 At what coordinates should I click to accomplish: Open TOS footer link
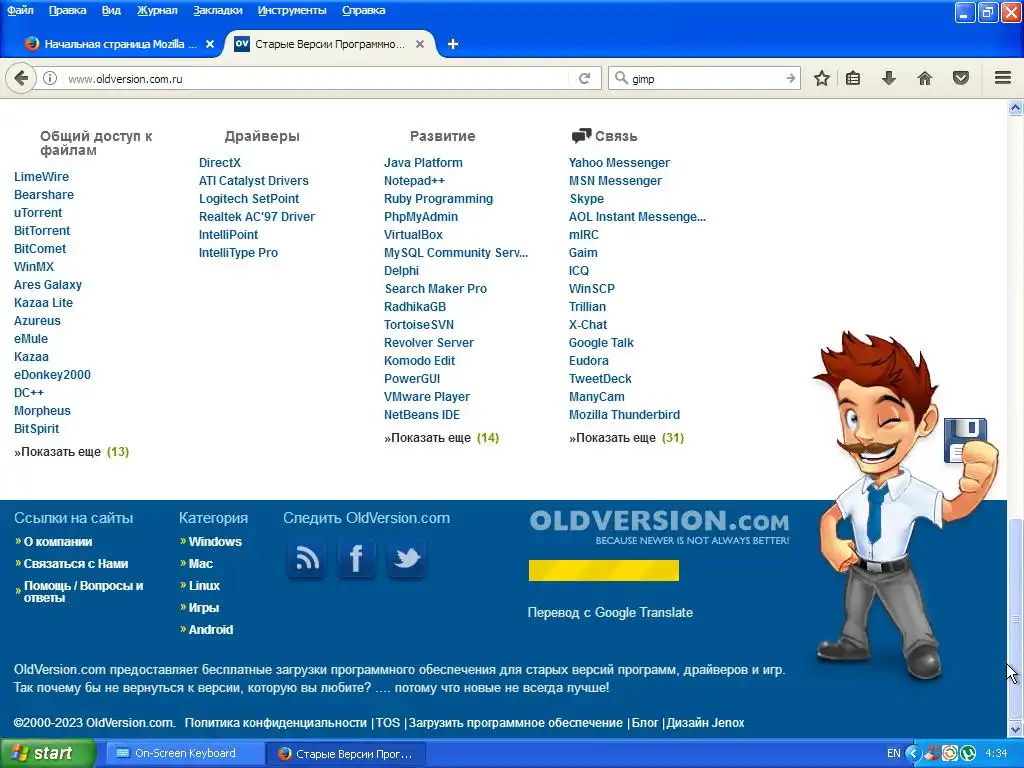pyautogui.click(x=387, y=723)
